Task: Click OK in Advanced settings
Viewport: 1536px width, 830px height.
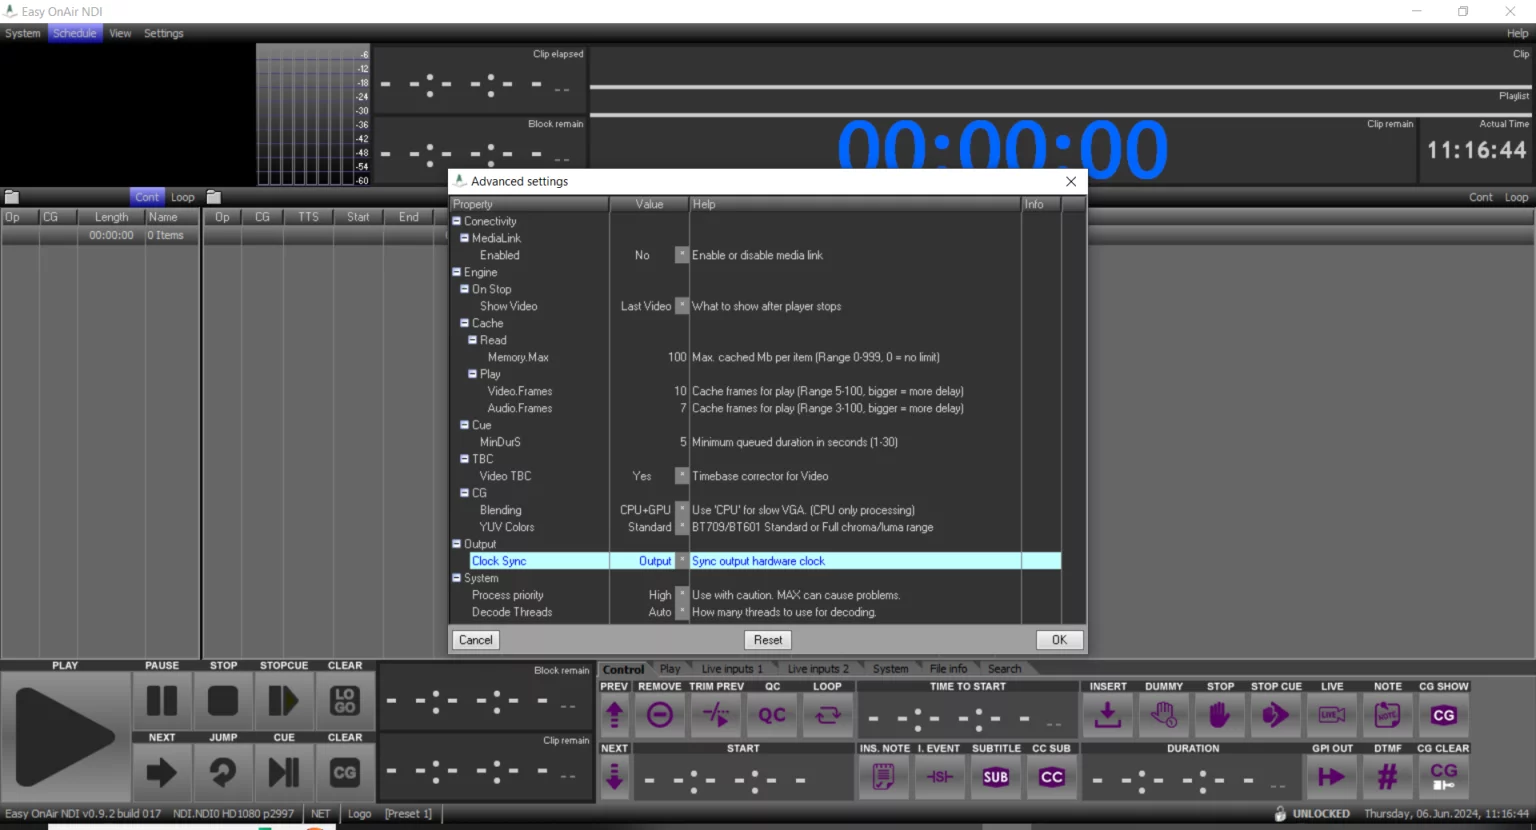Action: coord(1059,640)
